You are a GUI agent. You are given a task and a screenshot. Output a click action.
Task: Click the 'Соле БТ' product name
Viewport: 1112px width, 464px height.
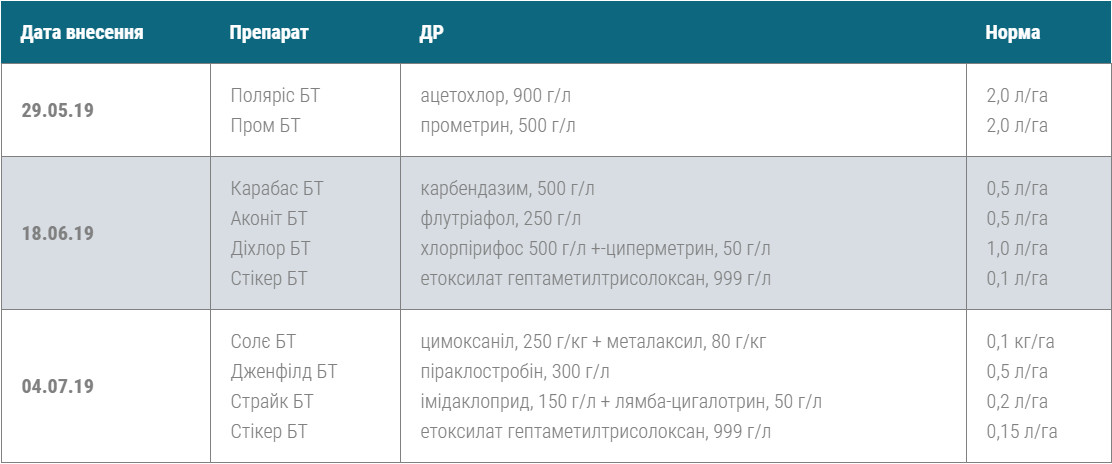tap(263, 341)
